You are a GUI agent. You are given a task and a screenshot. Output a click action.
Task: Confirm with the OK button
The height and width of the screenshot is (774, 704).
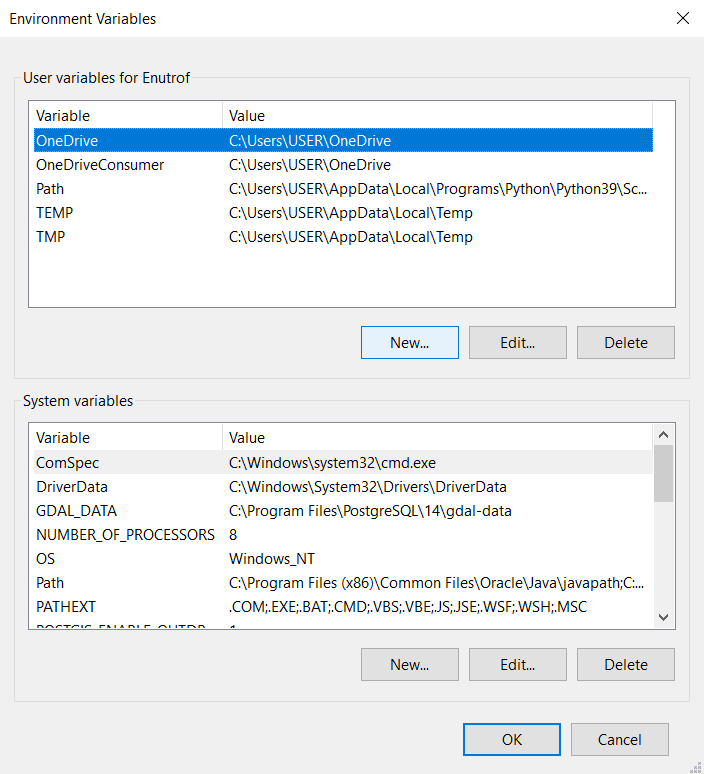pos(512,739)
